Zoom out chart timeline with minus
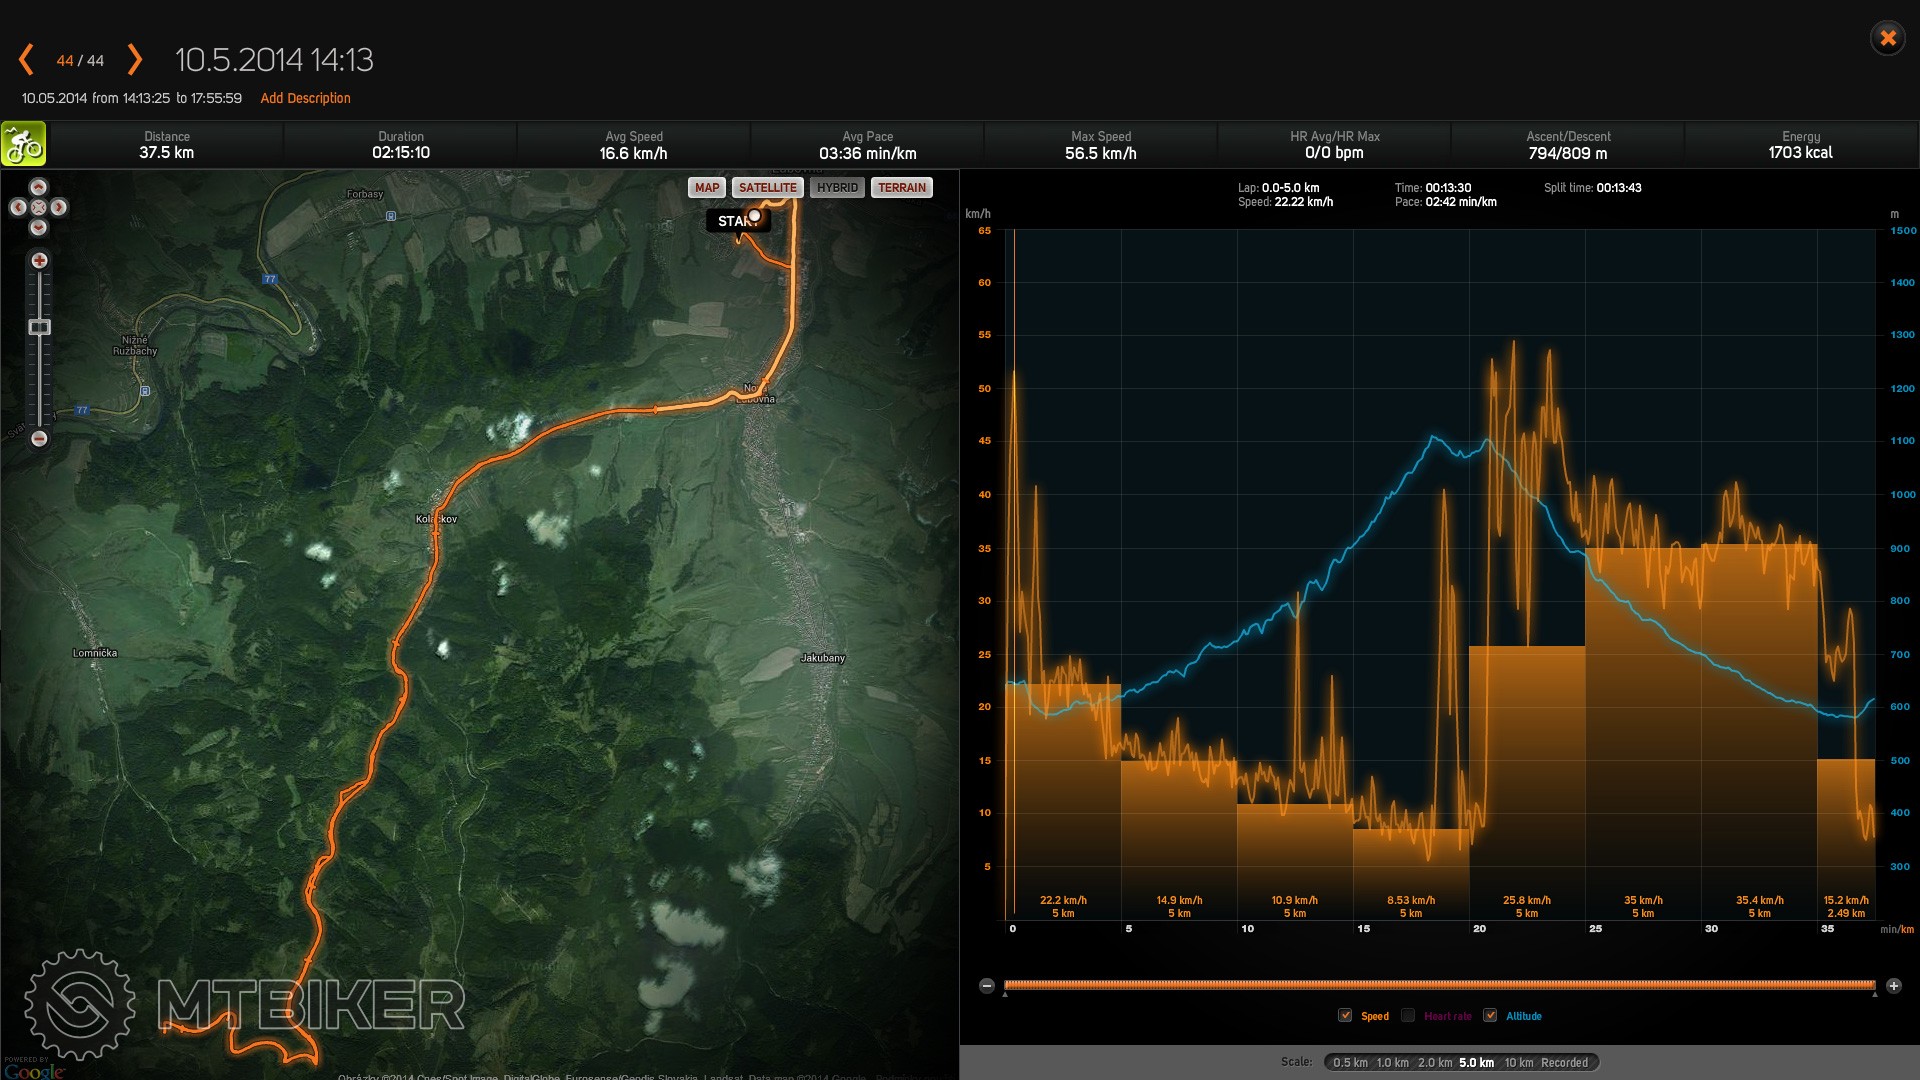Viewport: 1920px width, 1080px height. 987,986
